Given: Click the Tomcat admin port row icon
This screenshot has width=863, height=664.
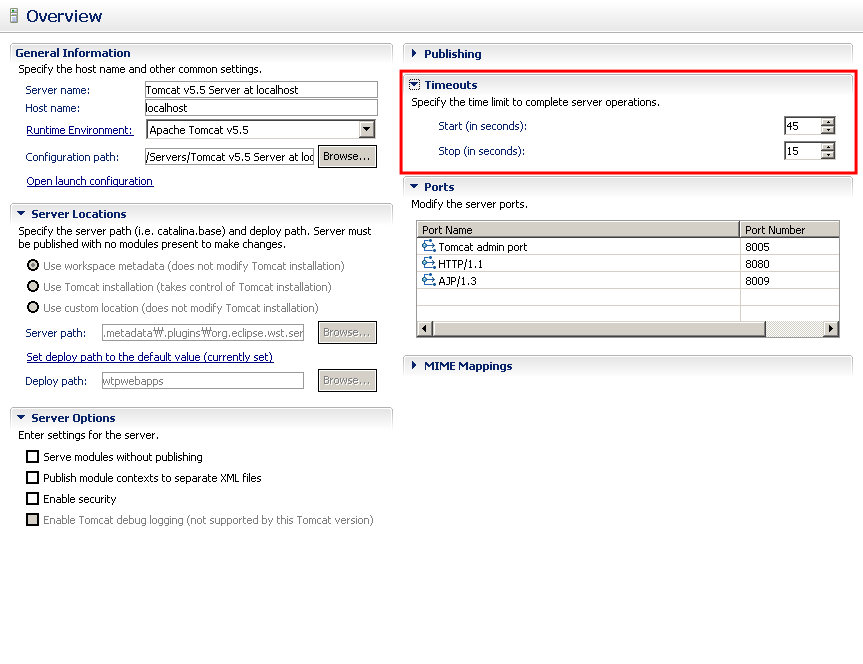Looking at the screenshot, I should 428,246.
